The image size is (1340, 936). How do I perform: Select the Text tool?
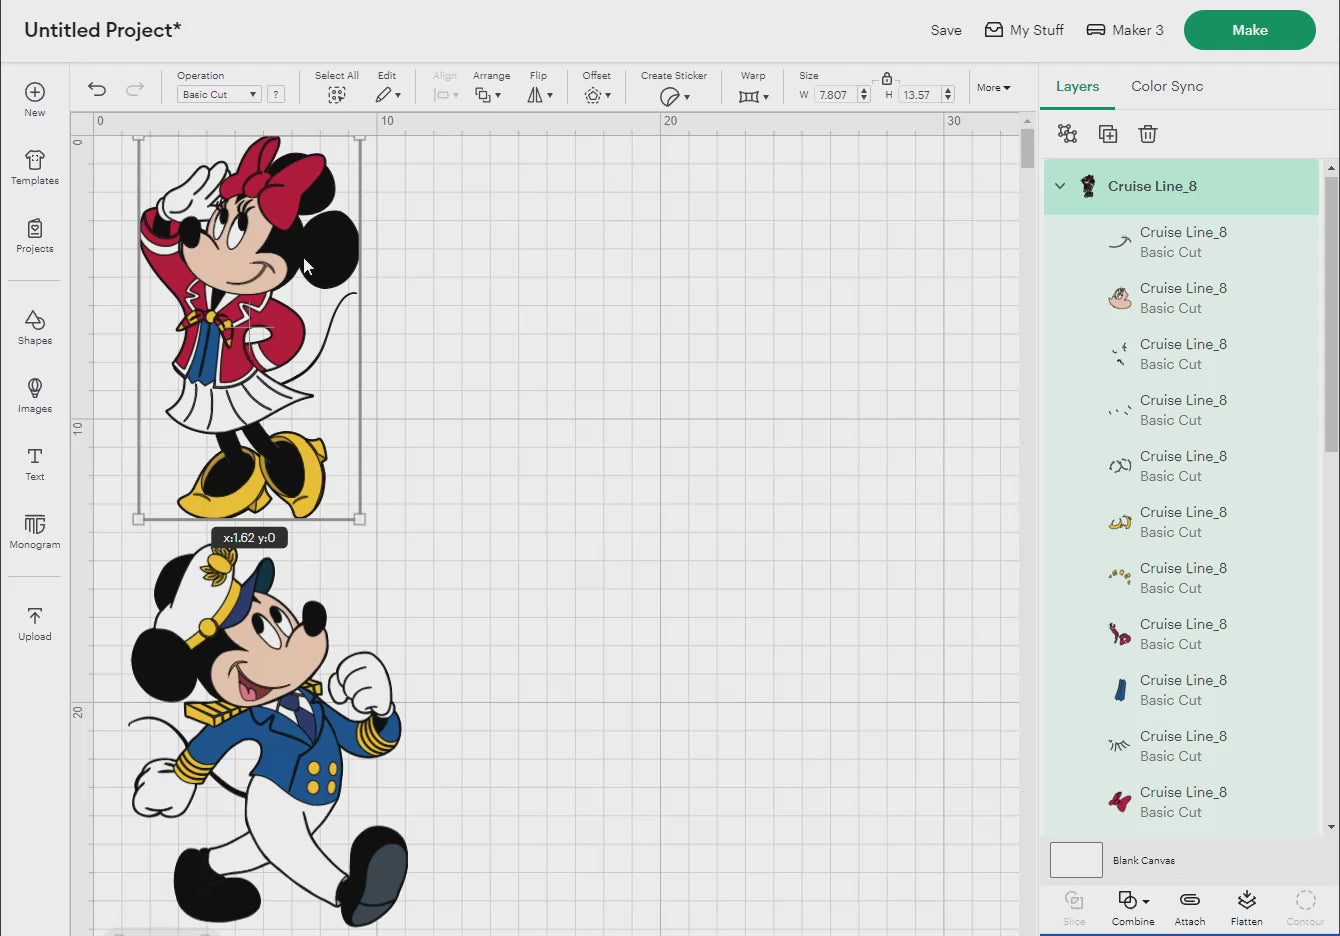[x=35, y=463]
